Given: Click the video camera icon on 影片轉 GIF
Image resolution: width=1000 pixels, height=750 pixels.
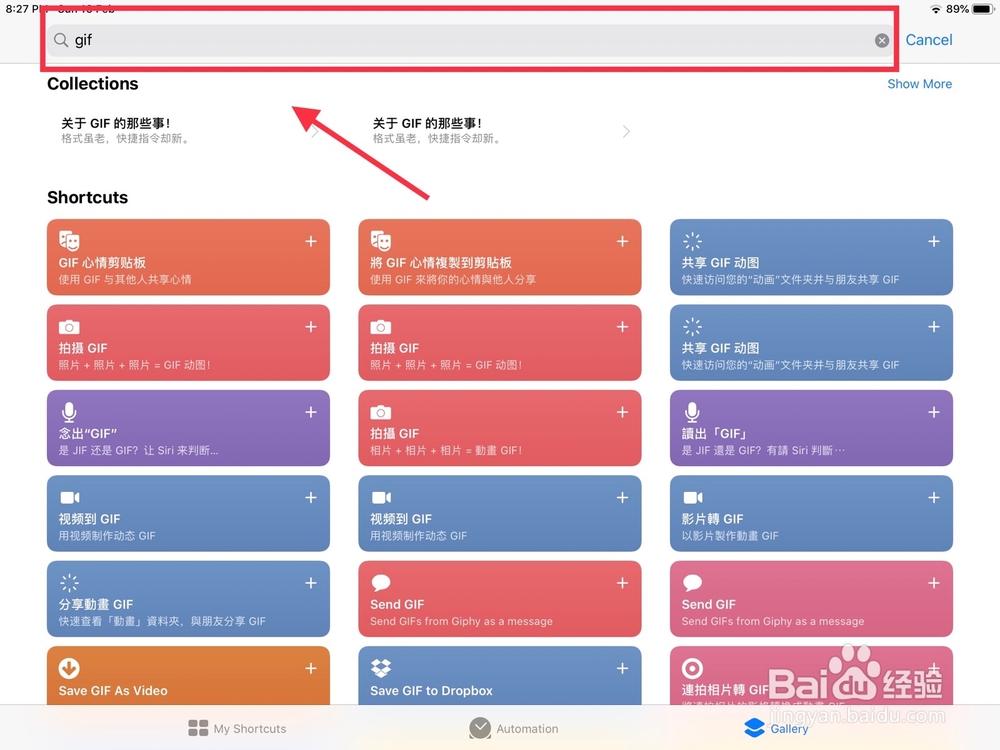Looking at the screenshot, I should (693, 497).
